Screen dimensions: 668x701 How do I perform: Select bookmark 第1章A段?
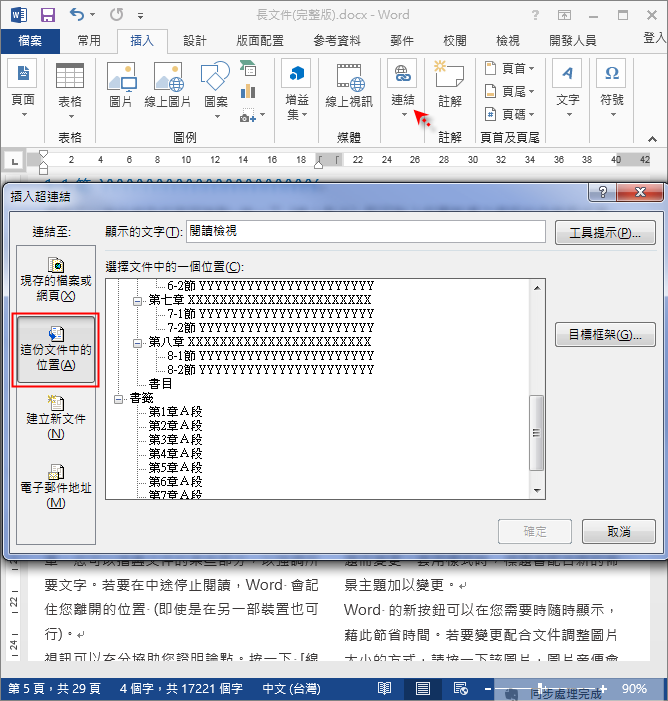click(175, 411)
